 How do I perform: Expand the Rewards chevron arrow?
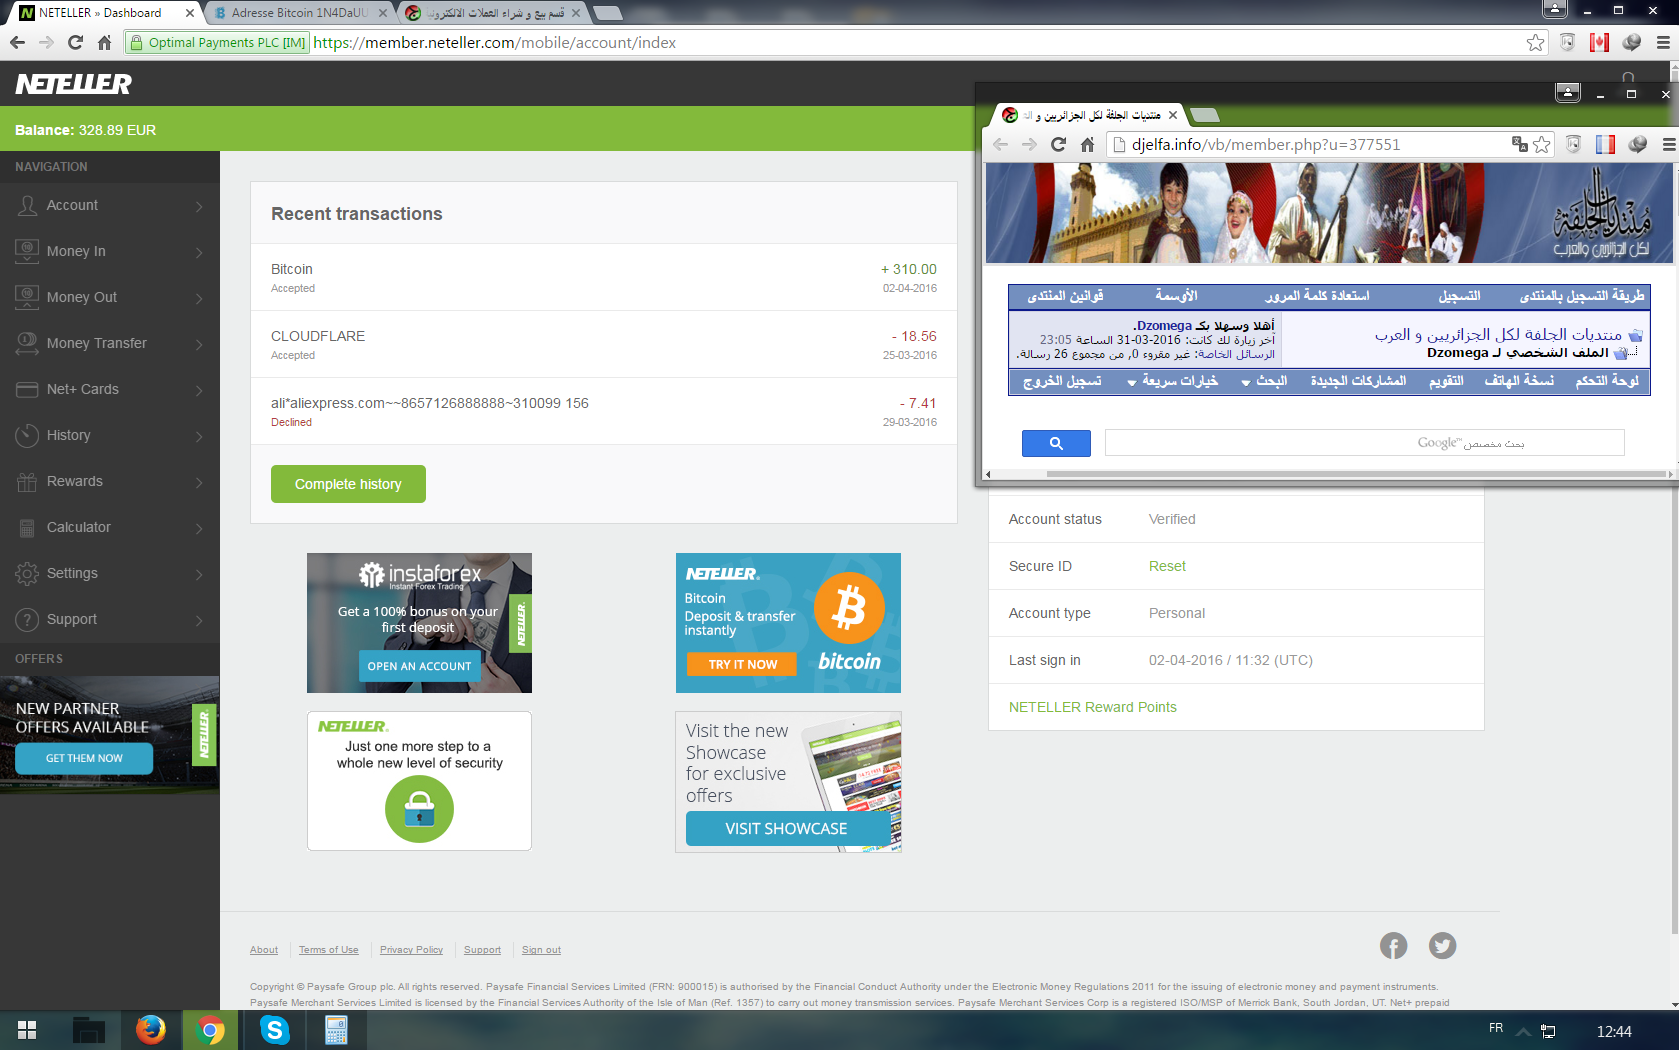(199, 482)
